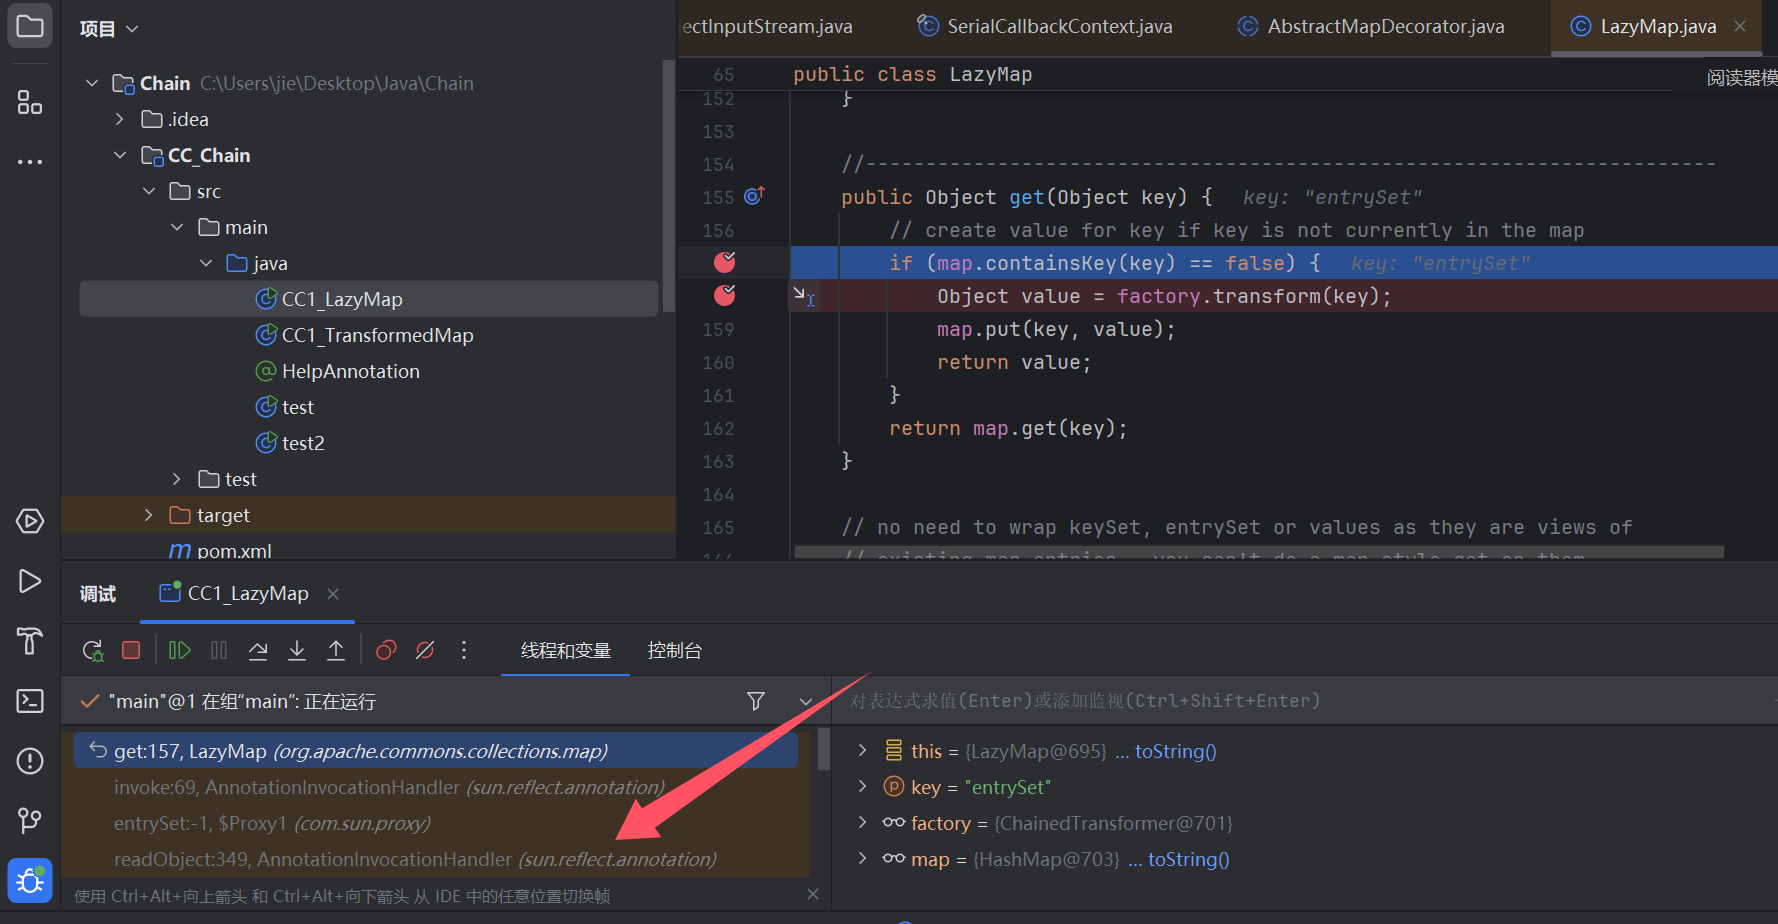The height and width of the screenshot is (924, 1778).
Task: Click the 阅读器模式 reader mode label
Action: point(1742,77)
